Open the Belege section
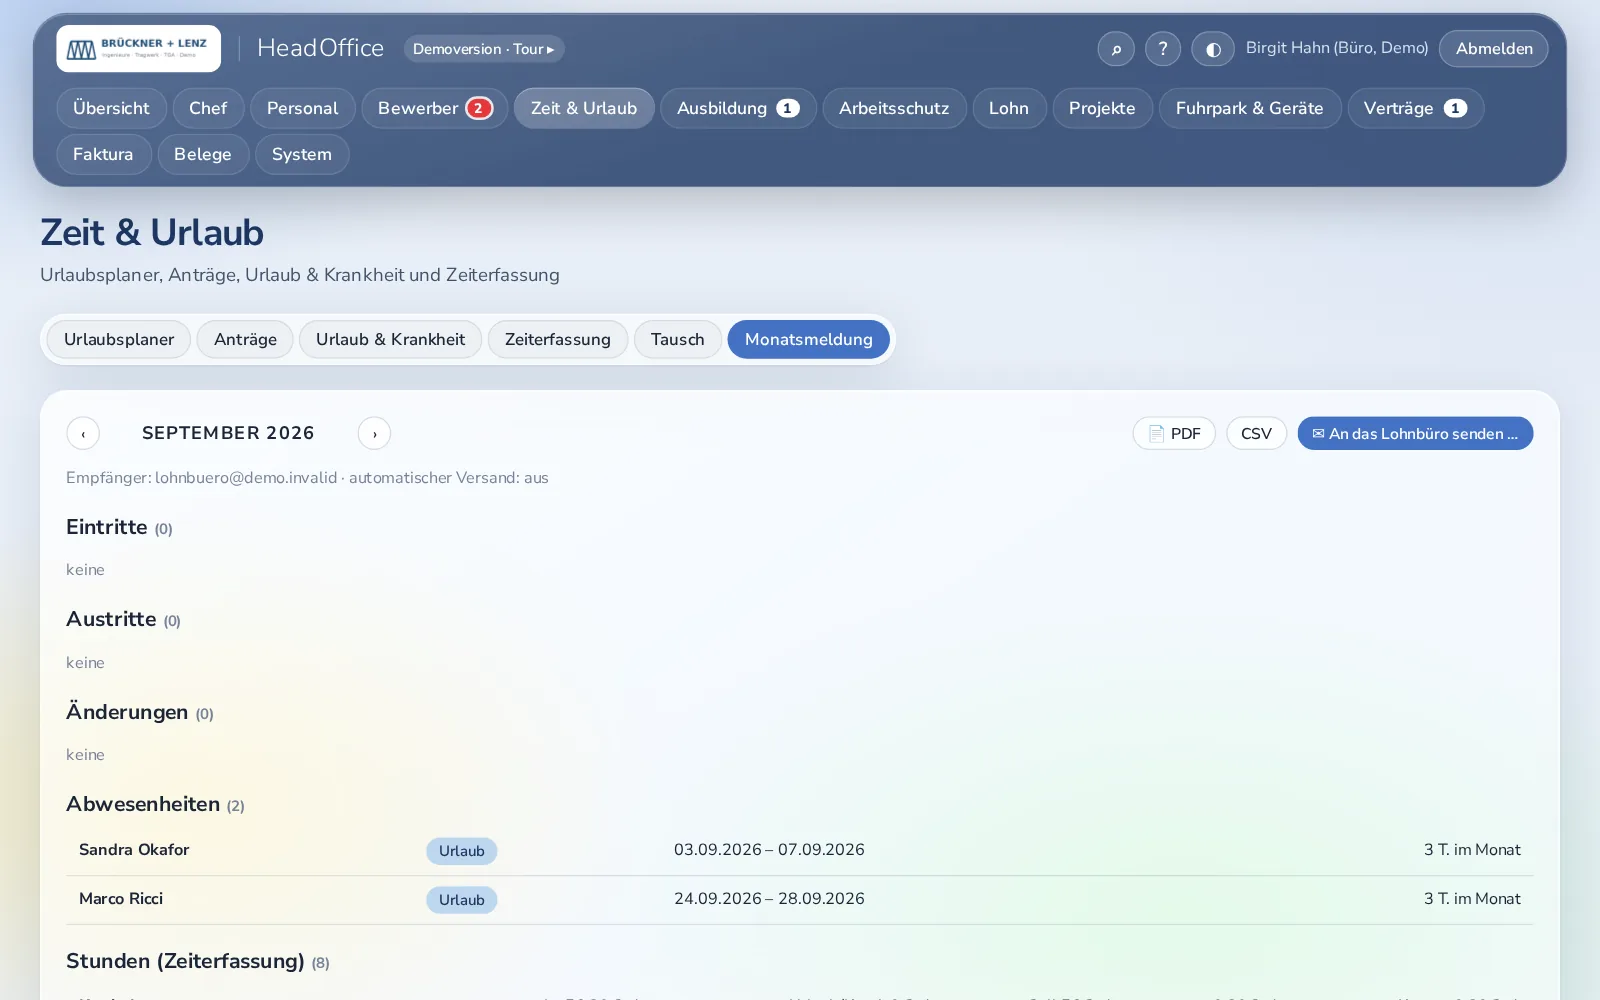Viewport: 1600px width, 1000px height. pyautogui.click(x=203, y=154)
